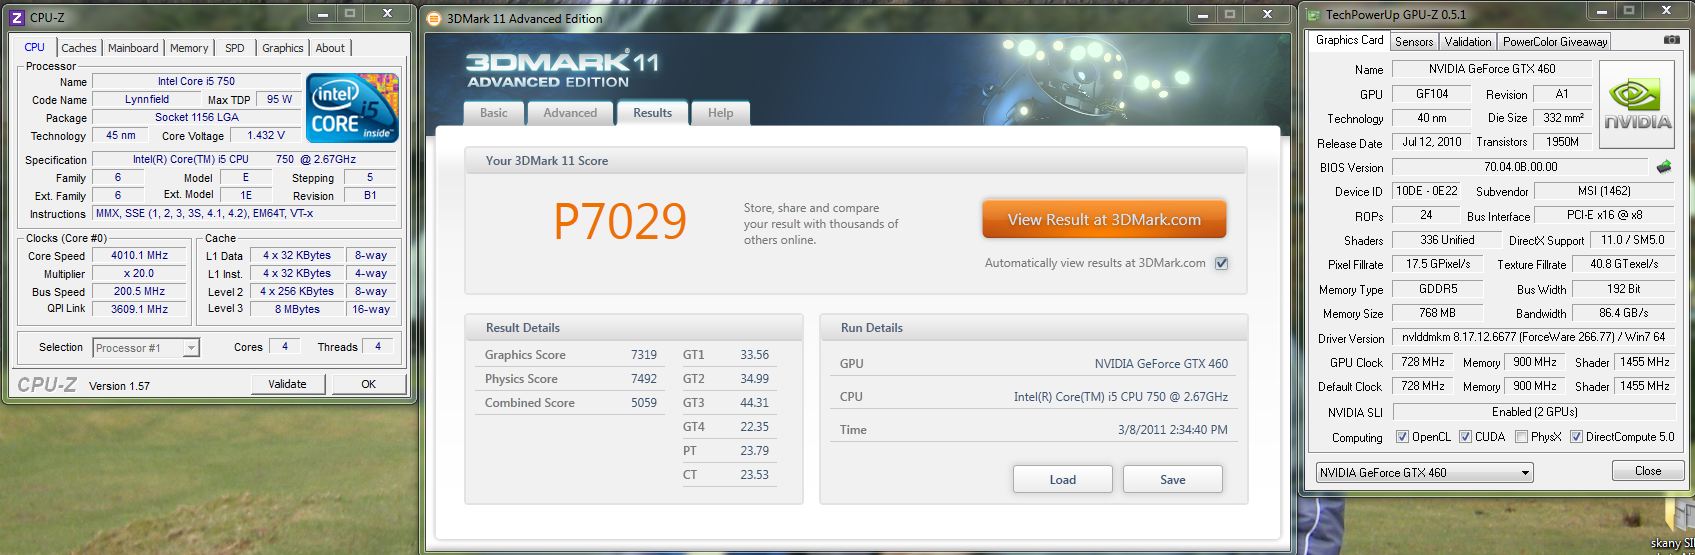Screen dimensions: 1695x555
Task: Switch to the Validation tab in GPU-Z
Action: [1468, 42]
